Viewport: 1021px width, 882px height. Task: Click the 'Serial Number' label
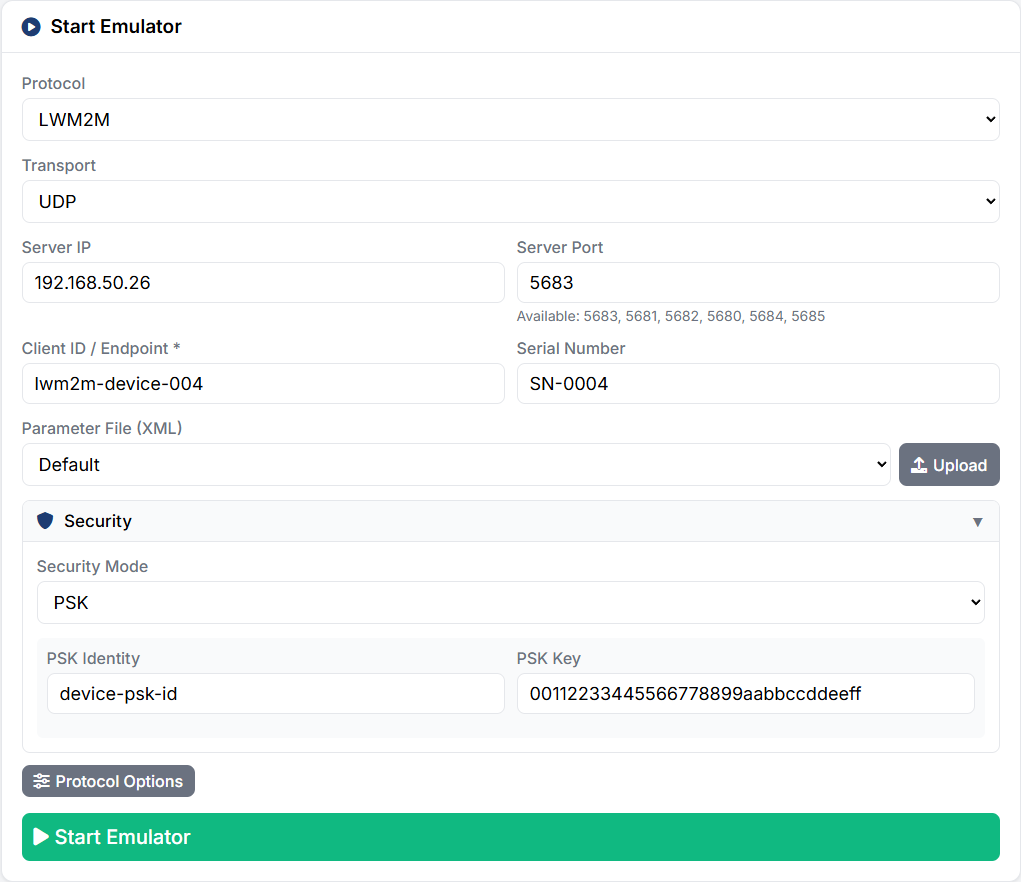571,348
